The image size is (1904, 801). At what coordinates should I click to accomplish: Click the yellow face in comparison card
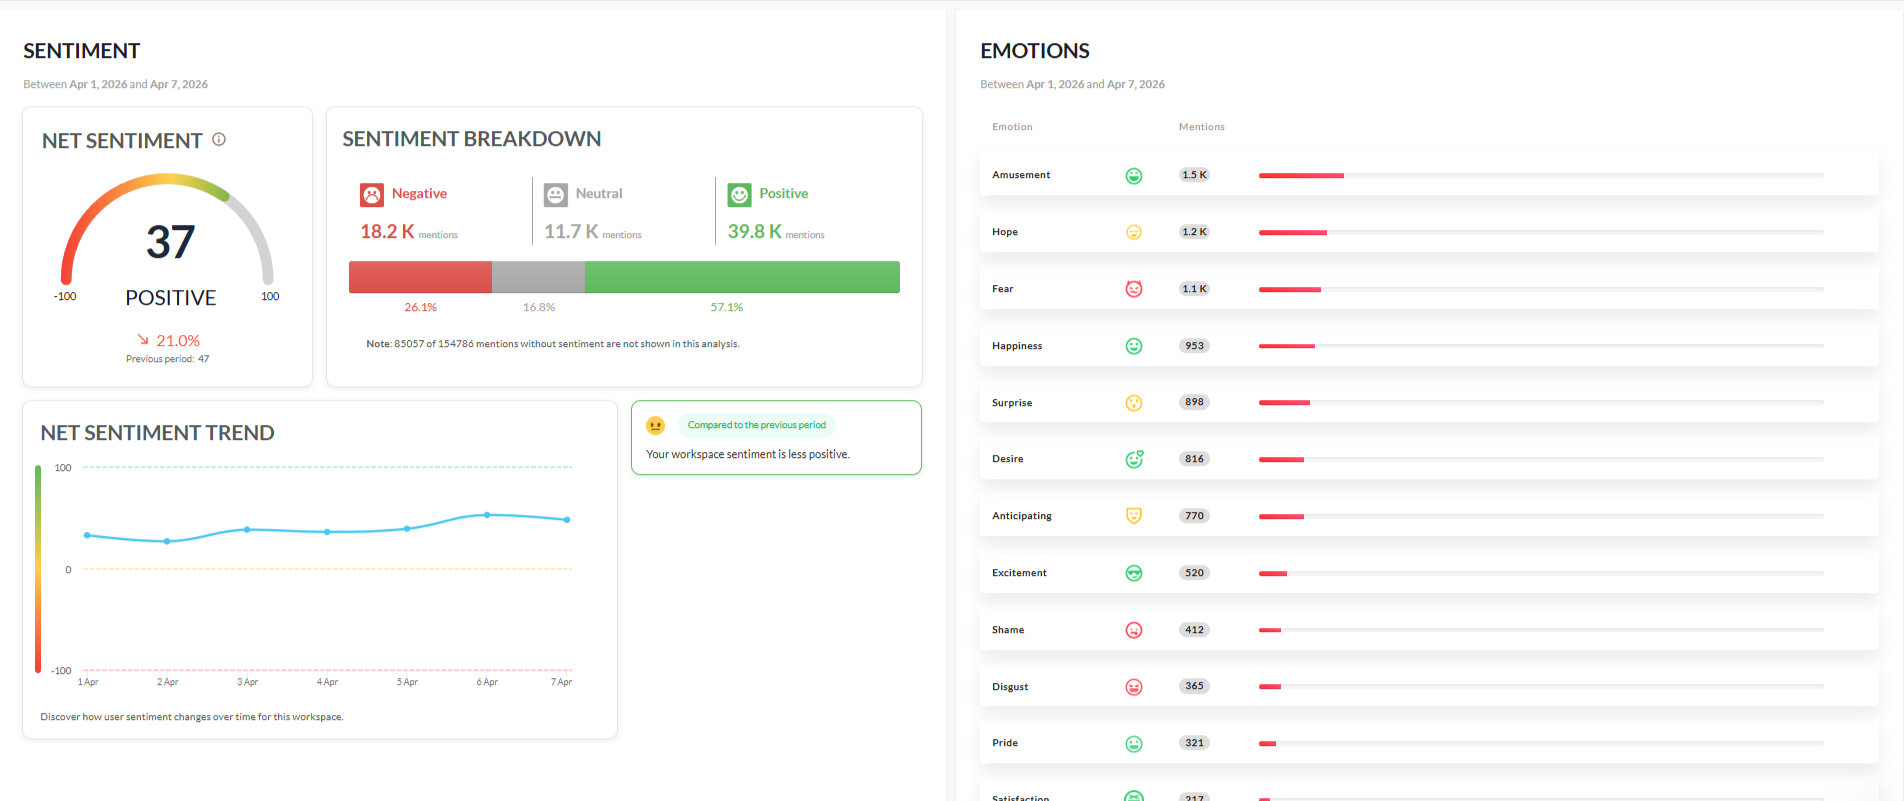tap(656, 426)
